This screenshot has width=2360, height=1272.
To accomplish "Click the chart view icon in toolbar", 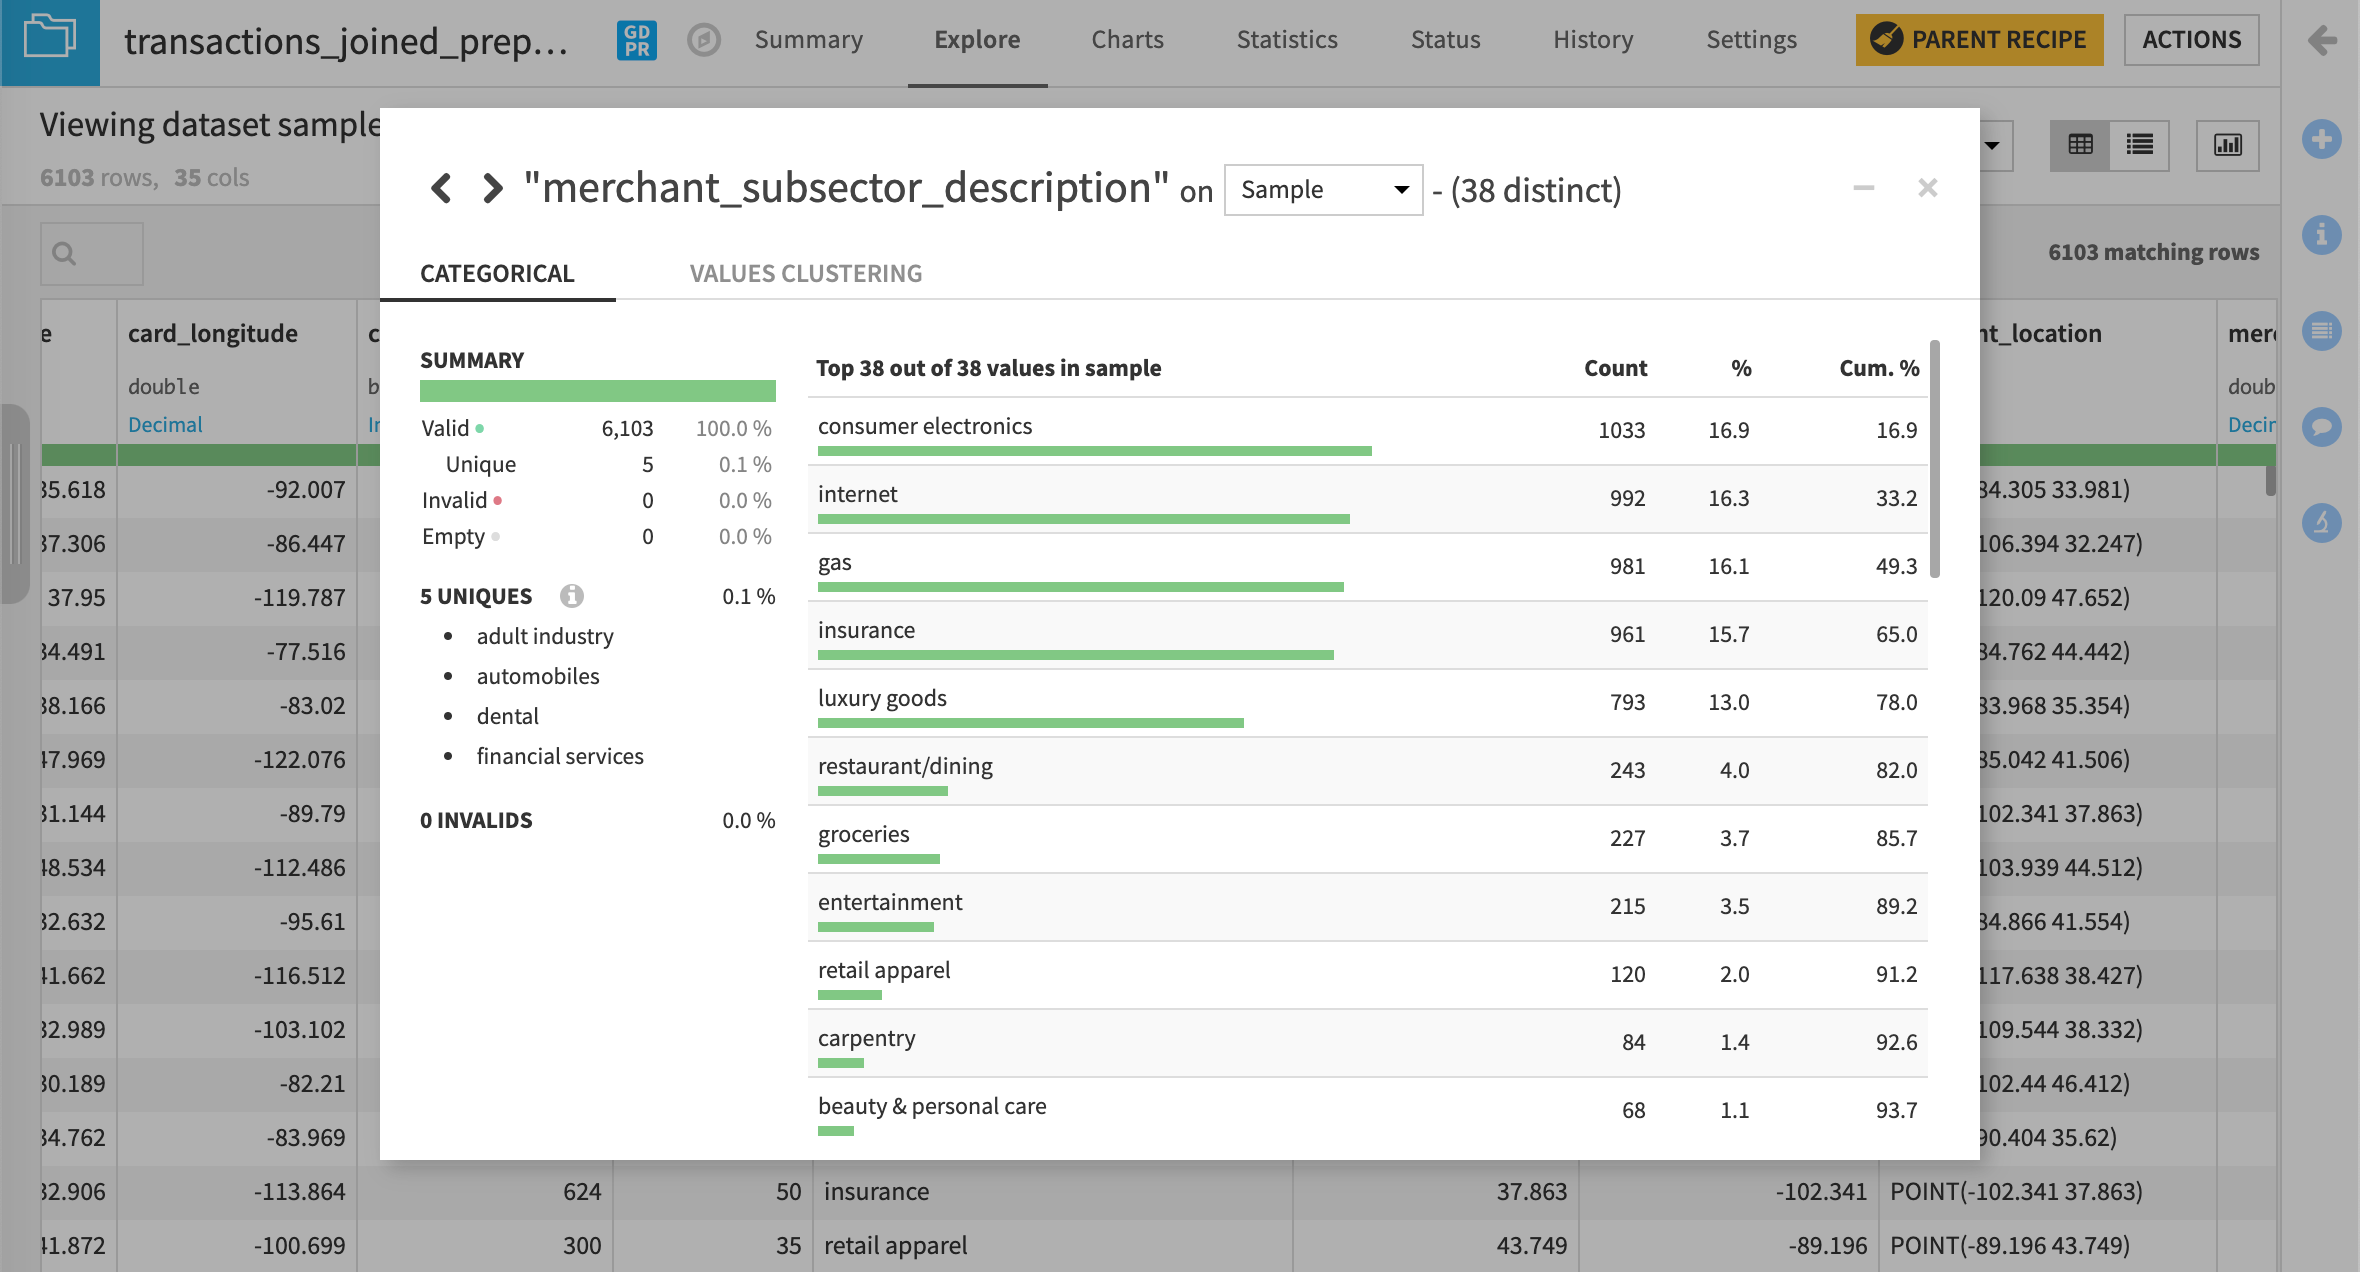I will point(2228,146).
